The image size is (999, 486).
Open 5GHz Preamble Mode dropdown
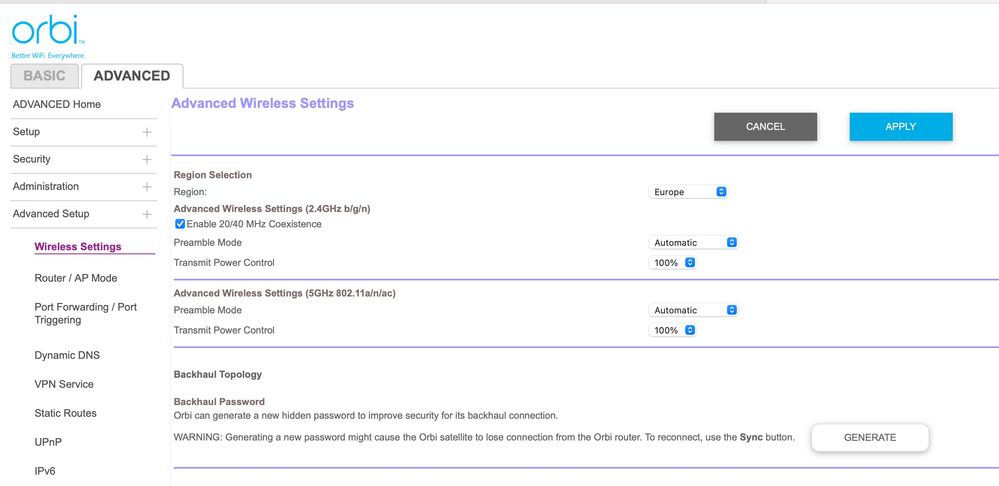pos(693,311)
